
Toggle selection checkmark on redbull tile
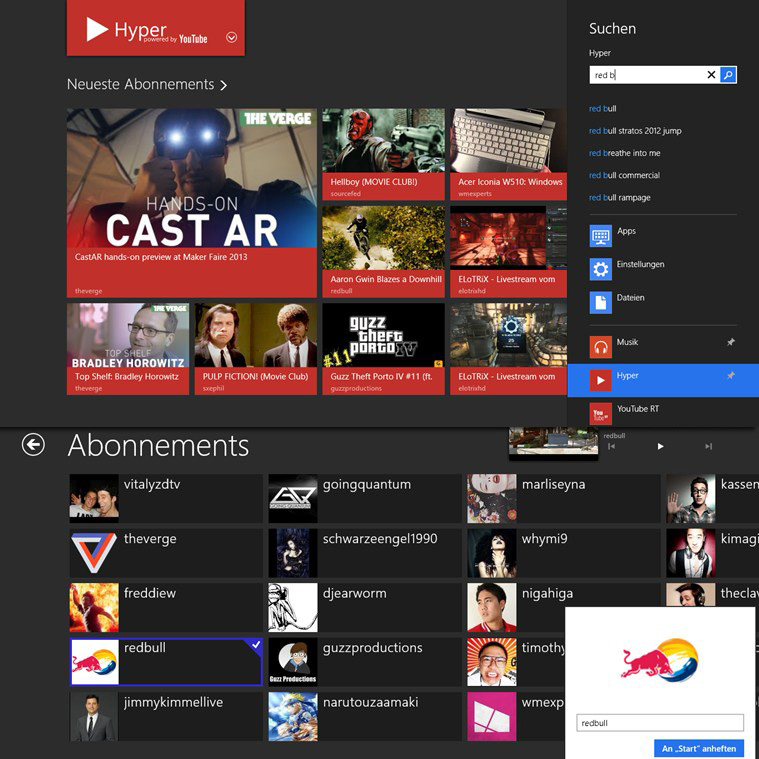click(256, 644)
